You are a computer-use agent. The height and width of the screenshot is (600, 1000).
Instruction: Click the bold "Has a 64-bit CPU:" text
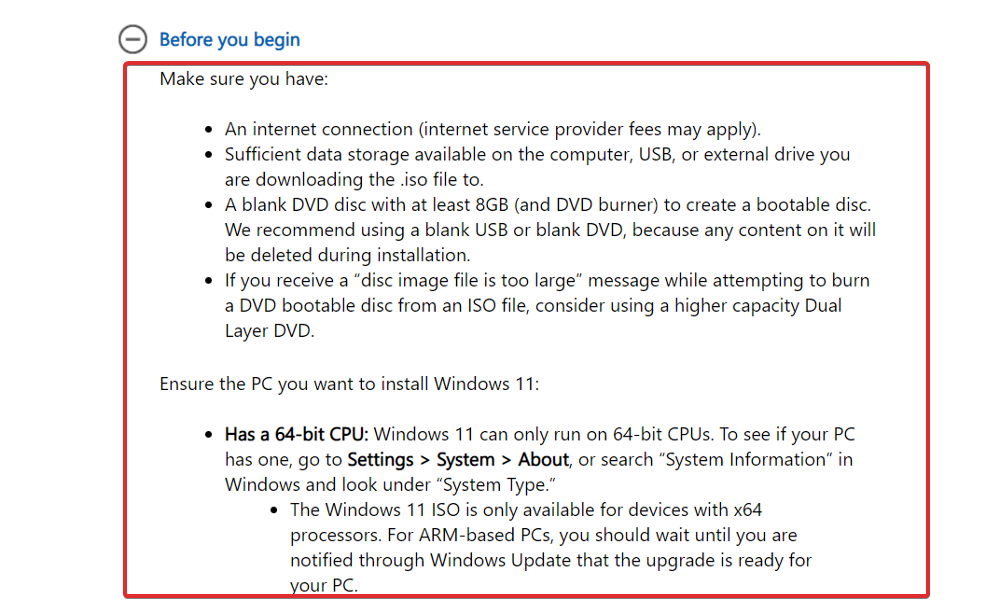297,434
